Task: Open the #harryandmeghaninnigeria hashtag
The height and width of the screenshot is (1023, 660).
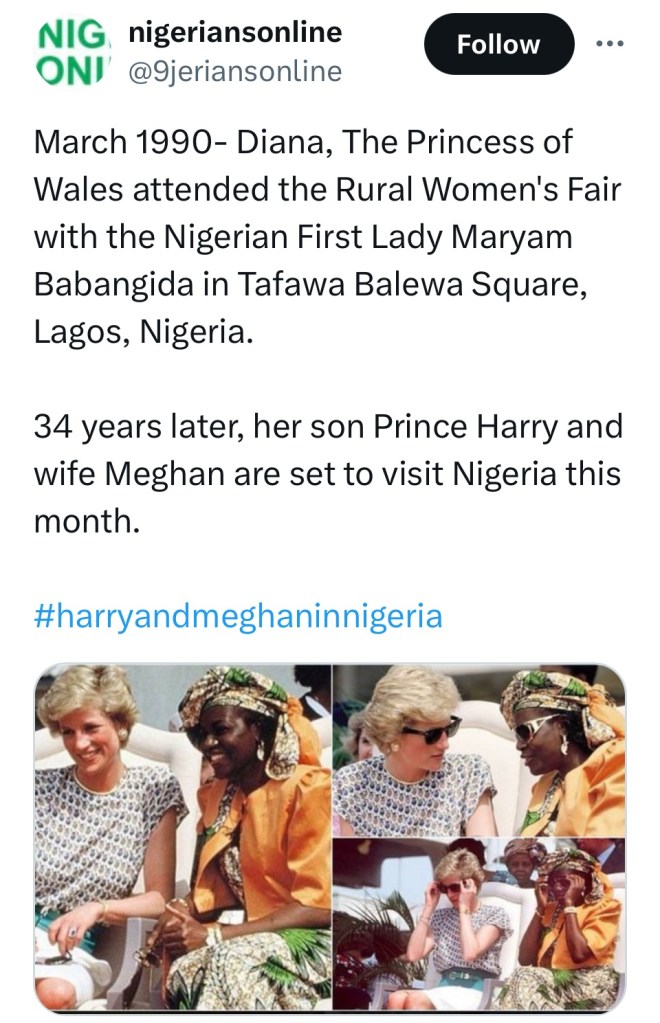Action: coord(237,614)
